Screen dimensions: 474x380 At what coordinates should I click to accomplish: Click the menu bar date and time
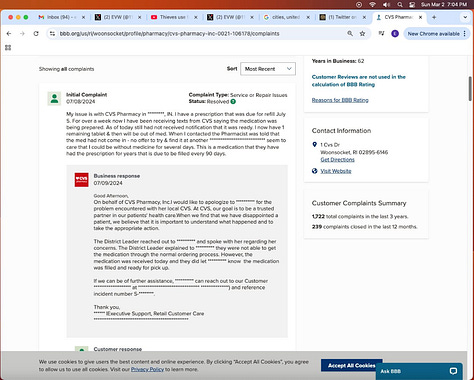(443, 5)
